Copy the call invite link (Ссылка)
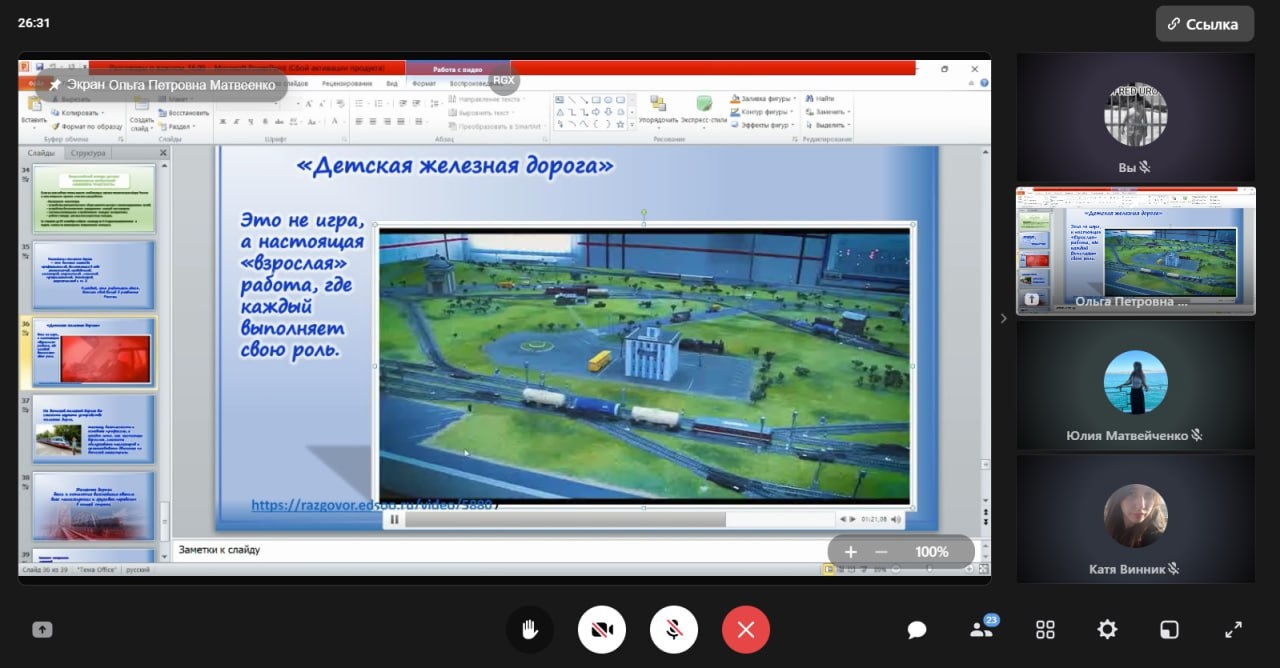1280x668 pixels. point(1204,24)
